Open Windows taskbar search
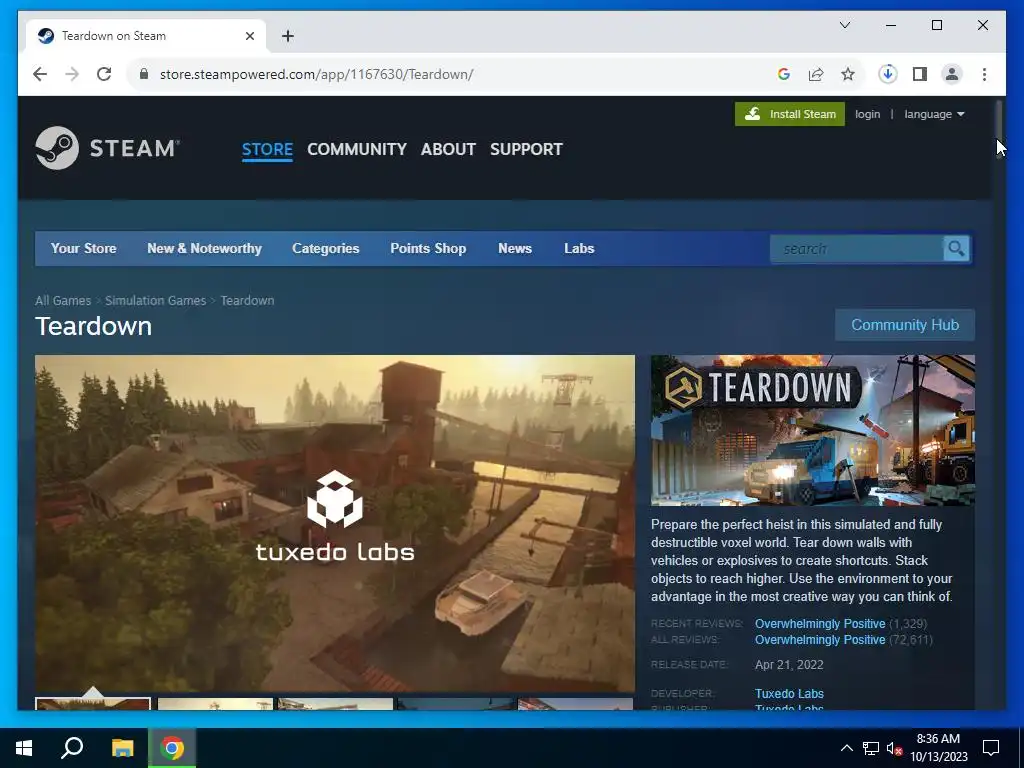1024x768 pixels. [x=72, y=748]
